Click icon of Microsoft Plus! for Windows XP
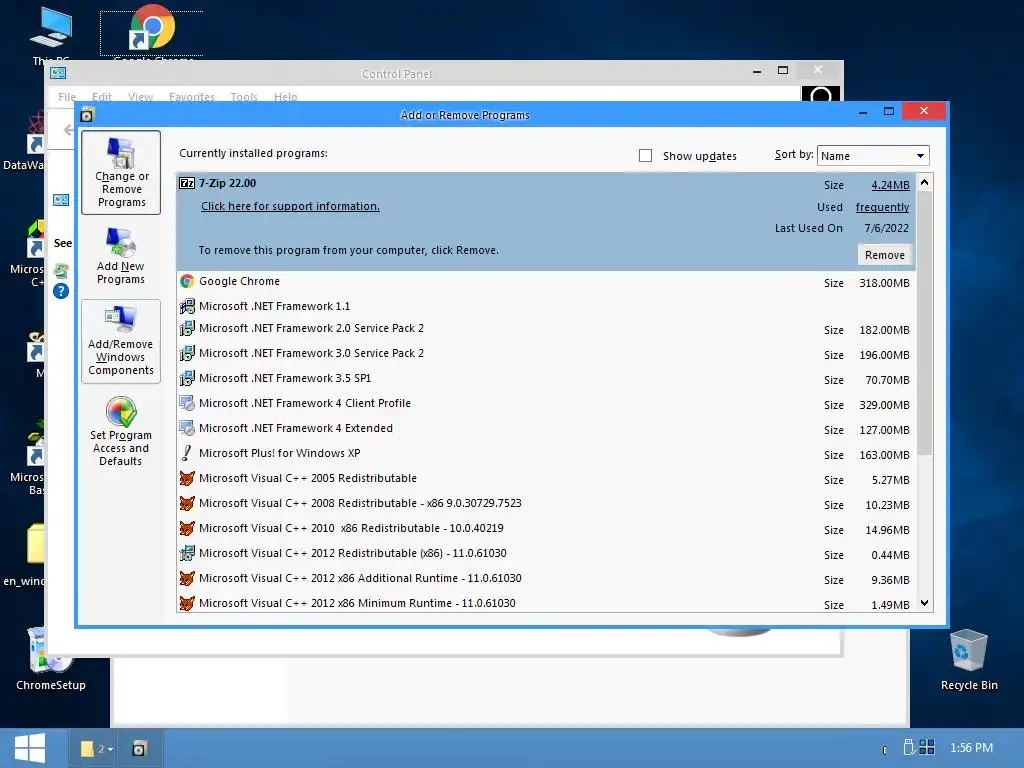The width and height of the screenshot is (1024, 768). [187, 453]
